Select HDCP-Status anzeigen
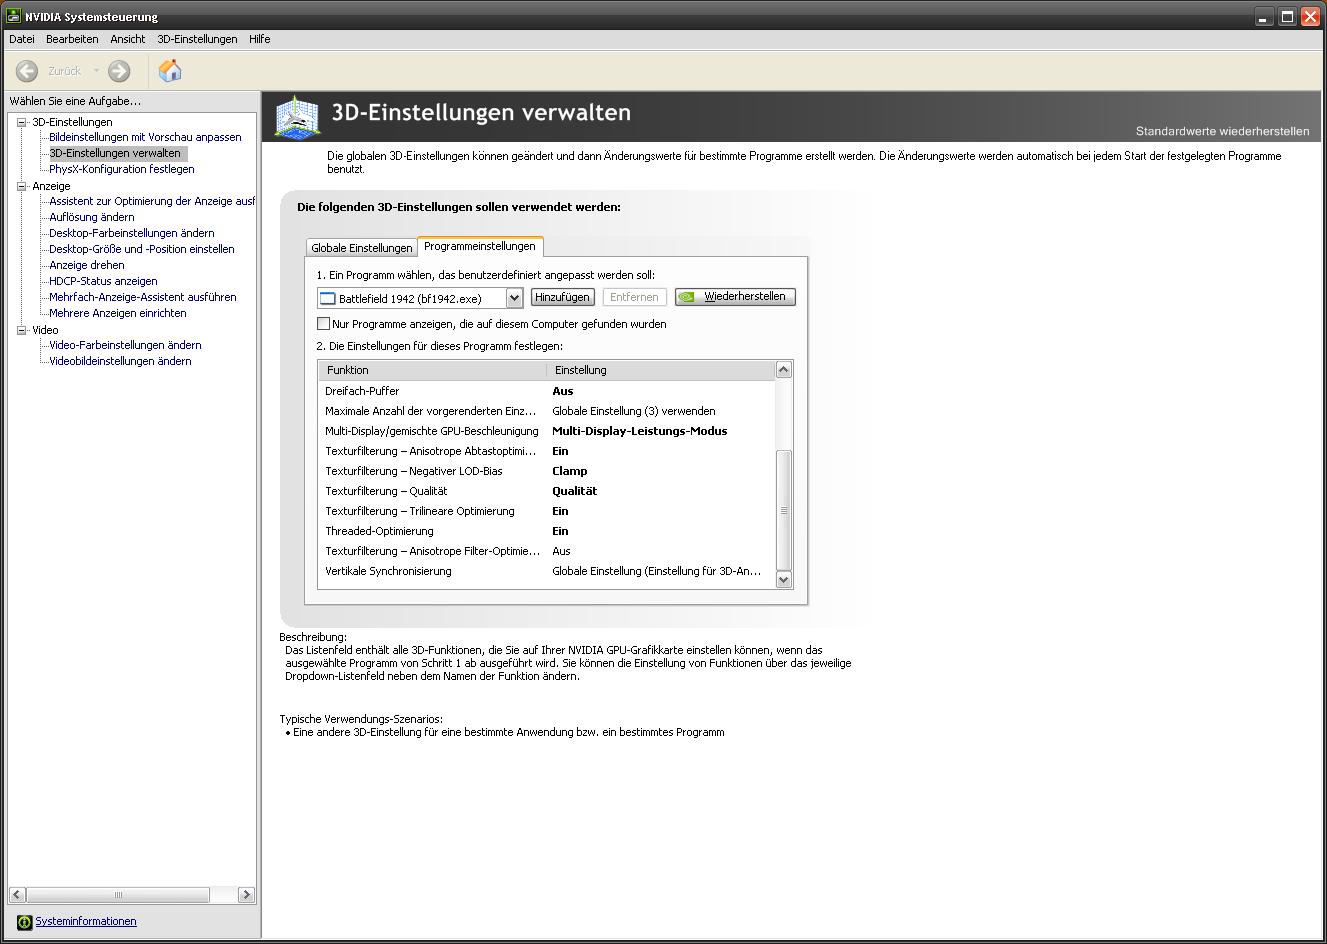This screenshot has height=944, width=1327. [x=103, y=281]
